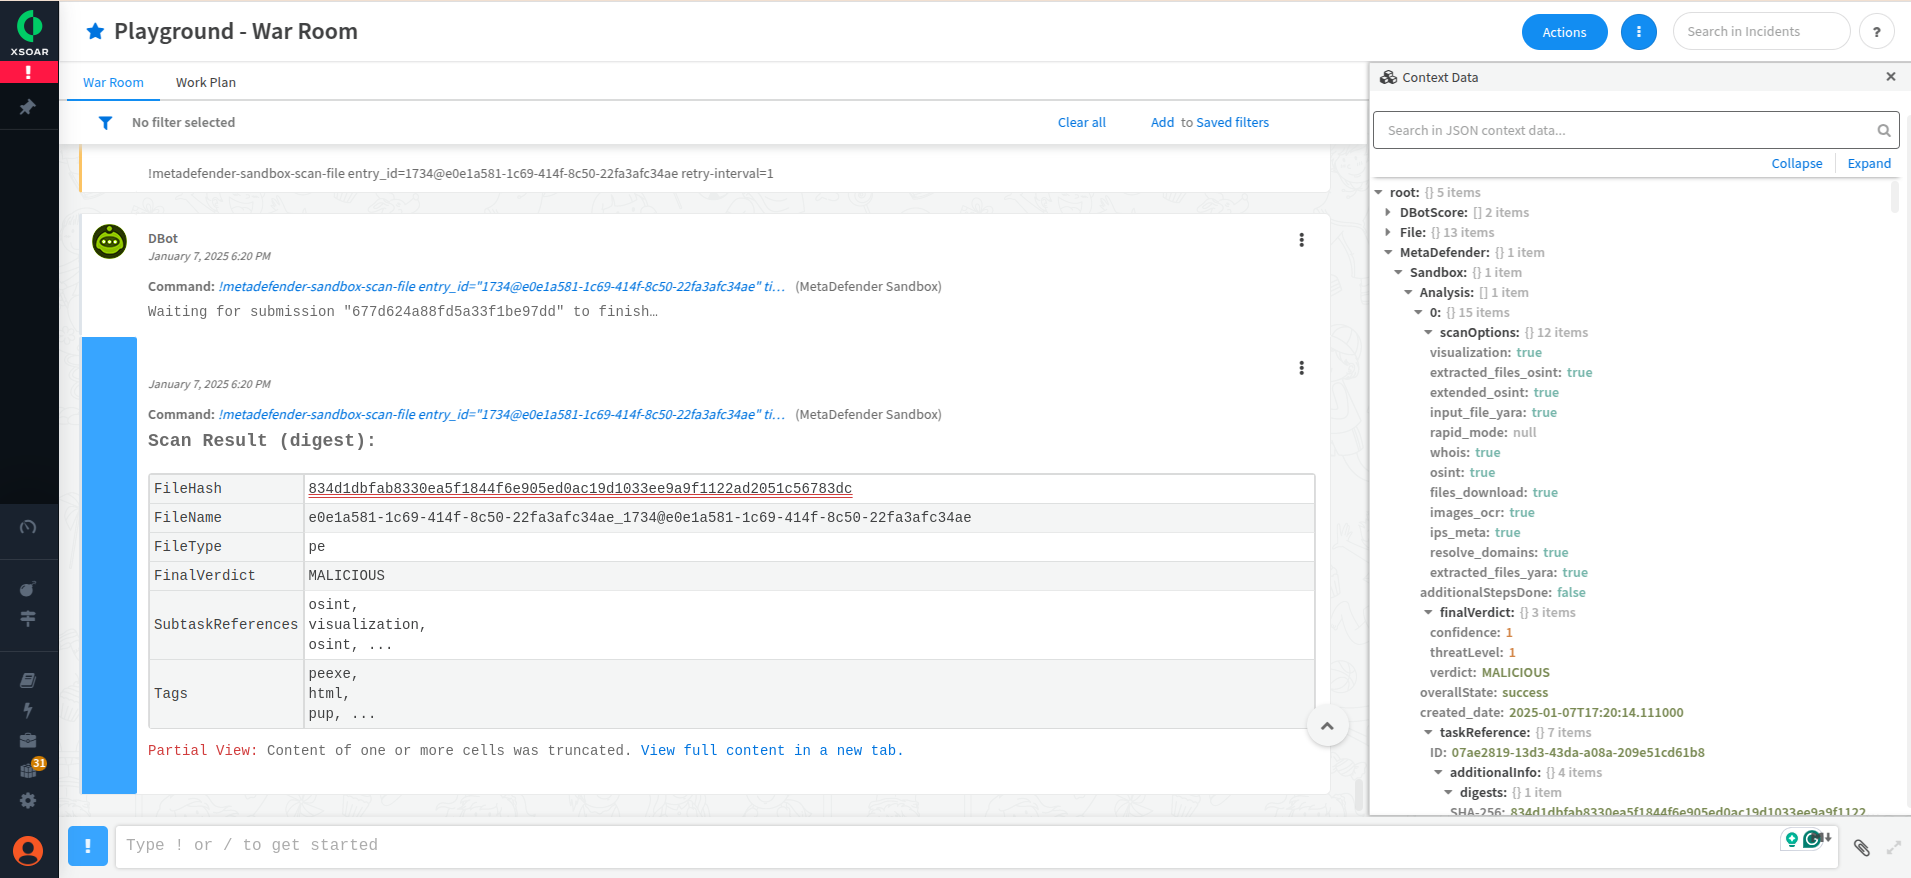Collapse the digests node
Viewport: 1911px width, 878px height.
pyautogui.click(x=1448, y=793)
